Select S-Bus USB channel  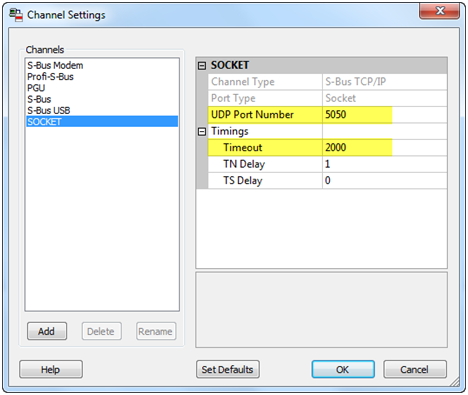point(102,110)
